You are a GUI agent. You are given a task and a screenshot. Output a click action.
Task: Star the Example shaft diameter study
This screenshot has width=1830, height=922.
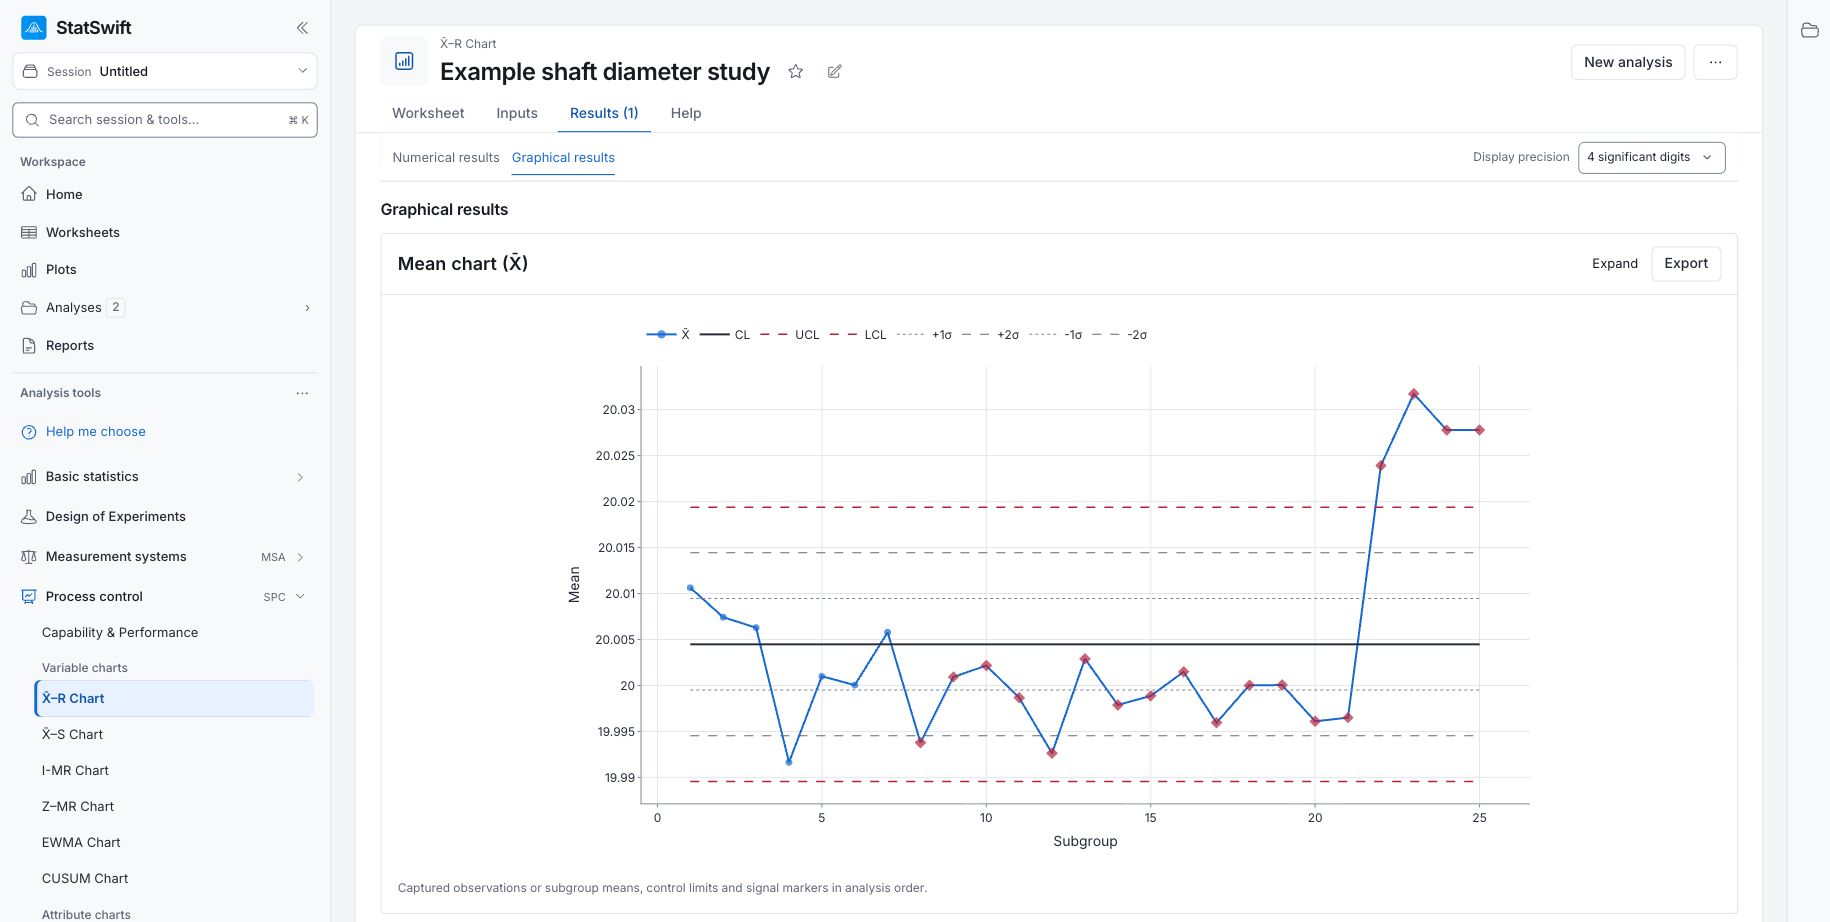click(795, 71)
